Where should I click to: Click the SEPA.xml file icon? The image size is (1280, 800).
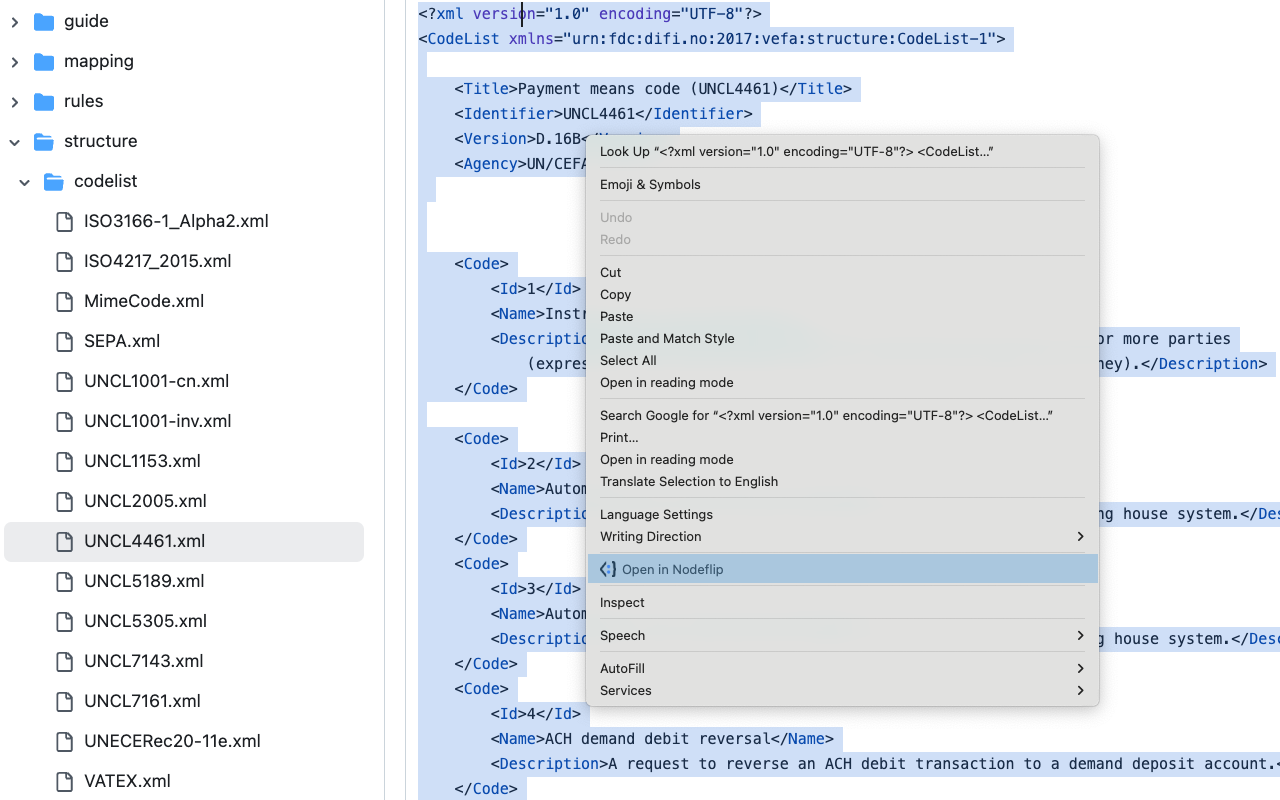(64, 341)
